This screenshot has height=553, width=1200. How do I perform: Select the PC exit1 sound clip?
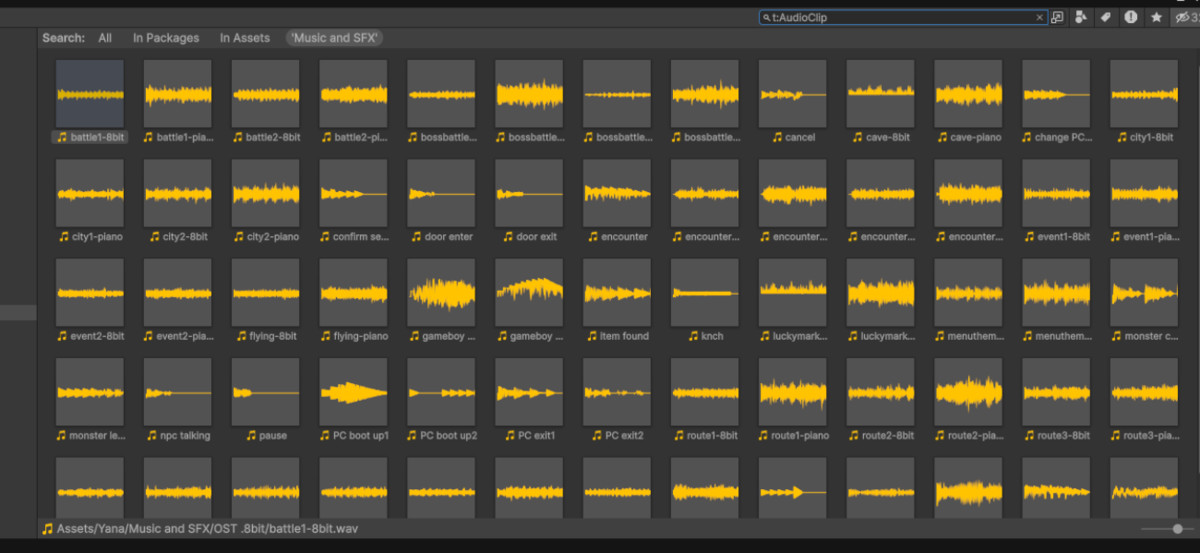pos(529,401)
